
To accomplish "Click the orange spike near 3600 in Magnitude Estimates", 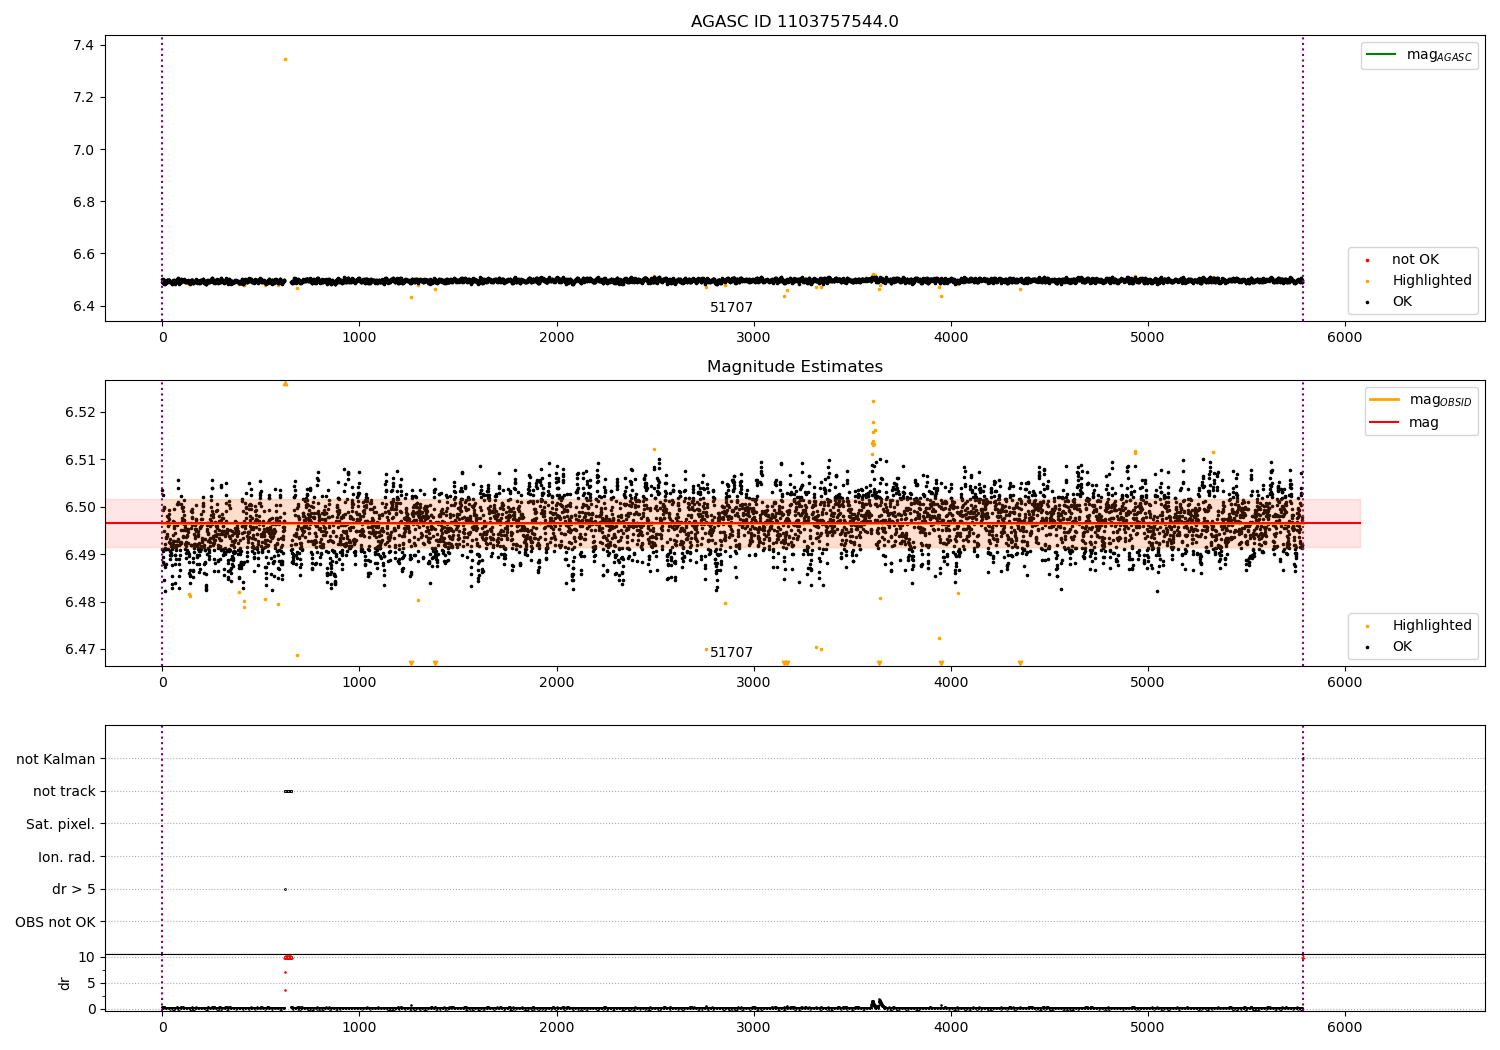I will [873, 430].
